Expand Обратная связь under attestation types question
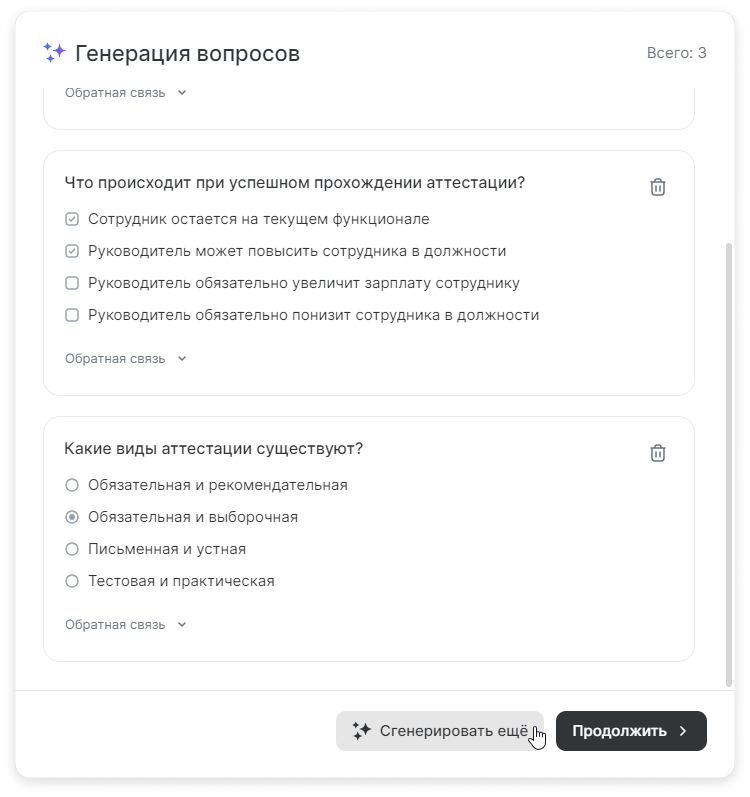Image resolution: width=750 pixels, height=797 pixels. pyautogui.click(x=126, y=625)
